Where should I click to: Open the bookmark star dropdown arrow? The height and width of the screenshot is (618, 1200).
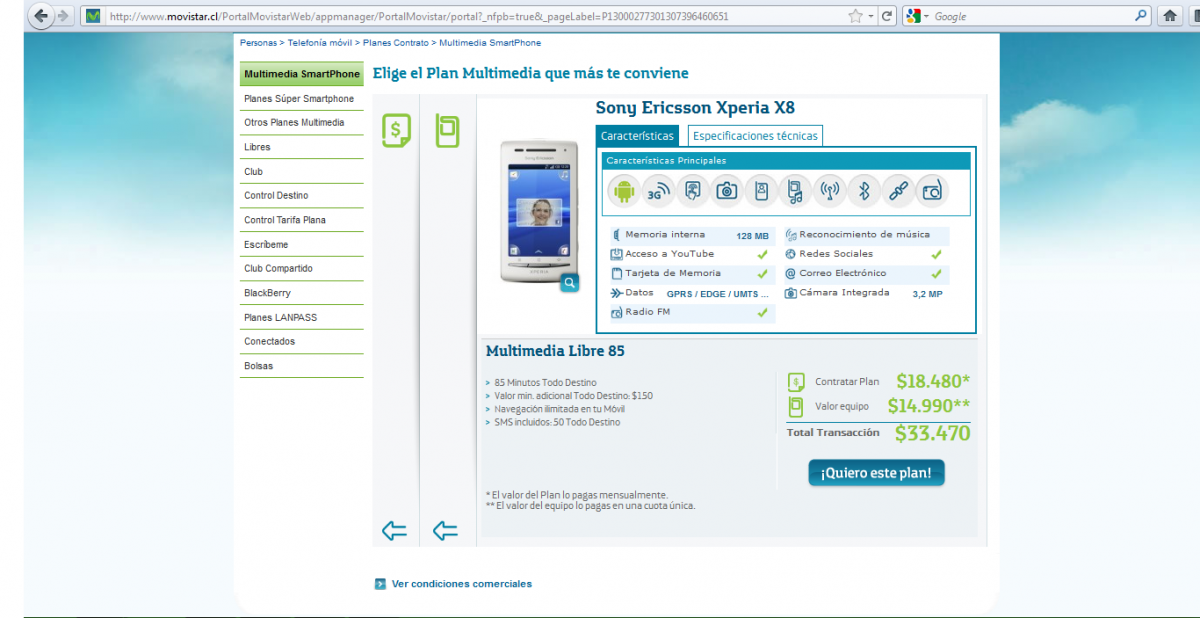tap(870, 16)
